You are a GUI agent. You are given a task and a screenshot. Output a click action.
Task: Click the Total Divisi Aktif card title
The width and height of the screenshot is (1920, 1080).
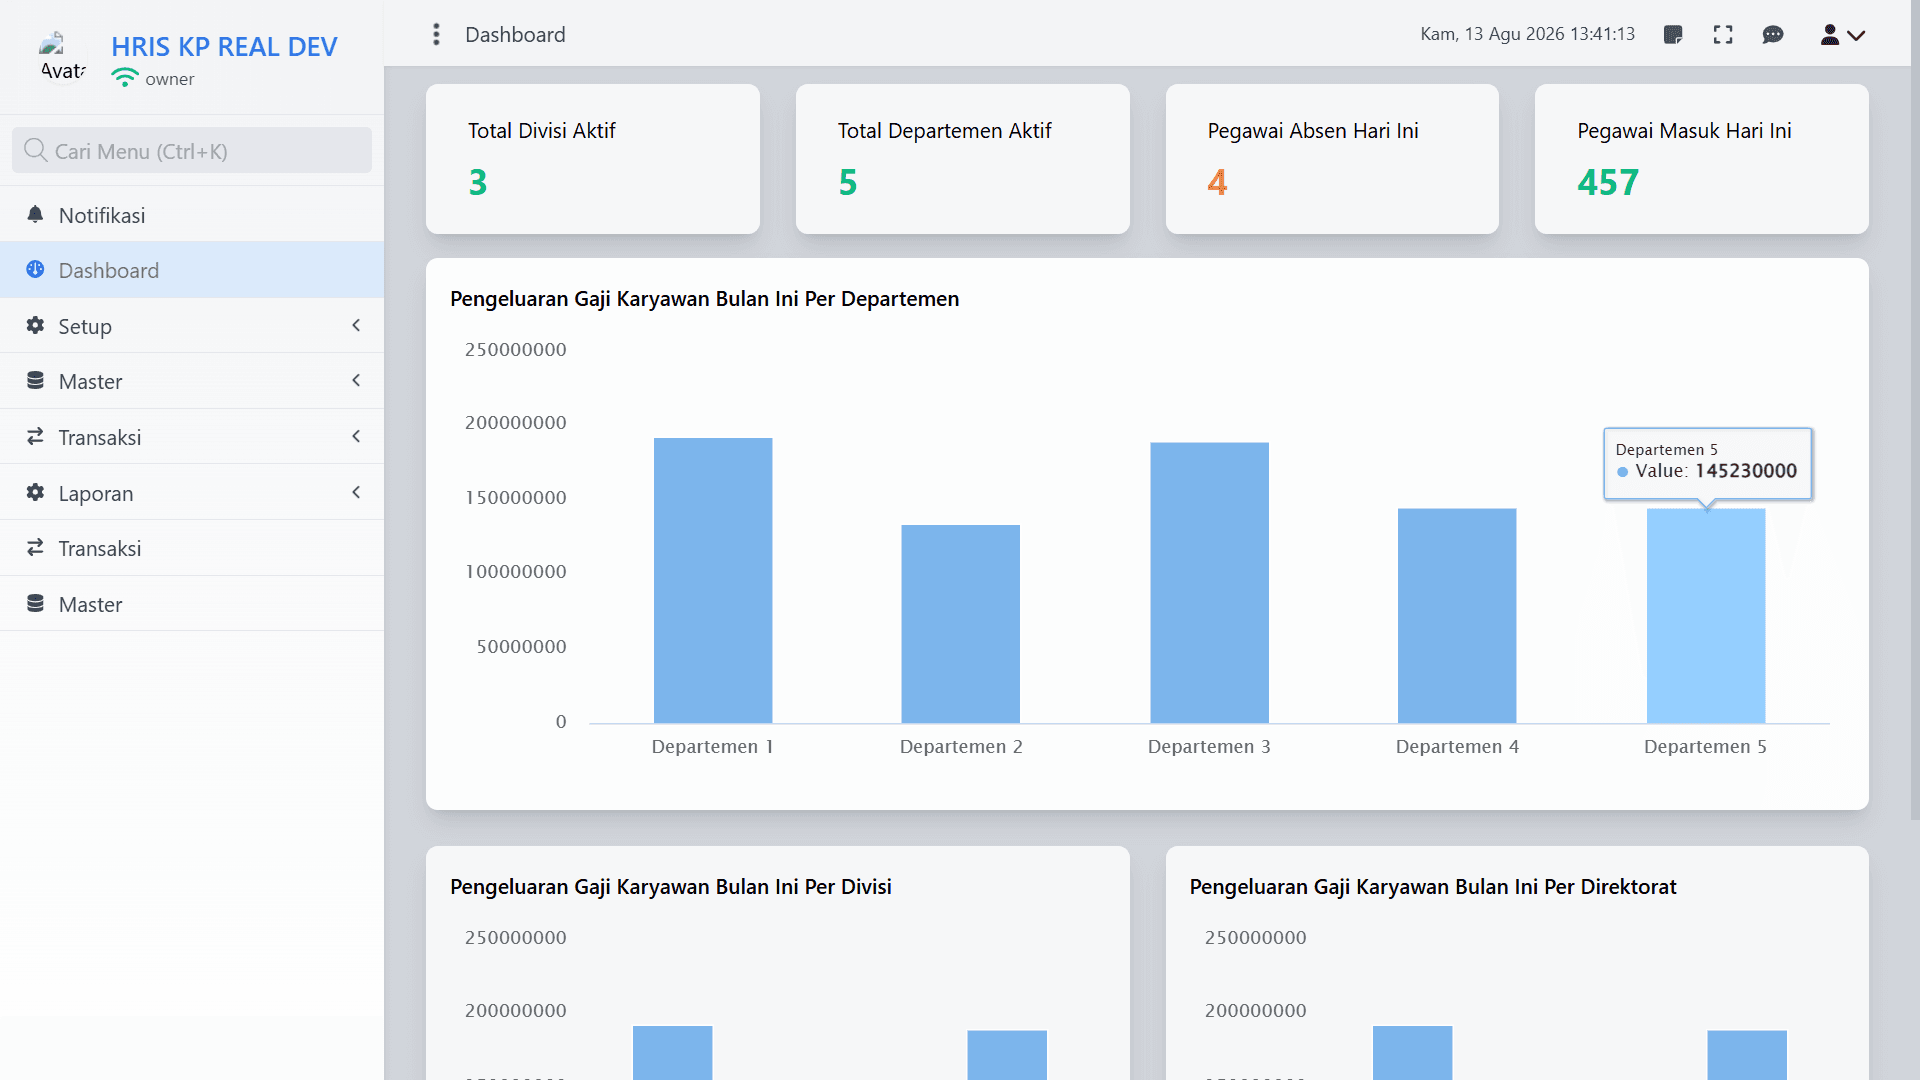(x=542, y=131)
